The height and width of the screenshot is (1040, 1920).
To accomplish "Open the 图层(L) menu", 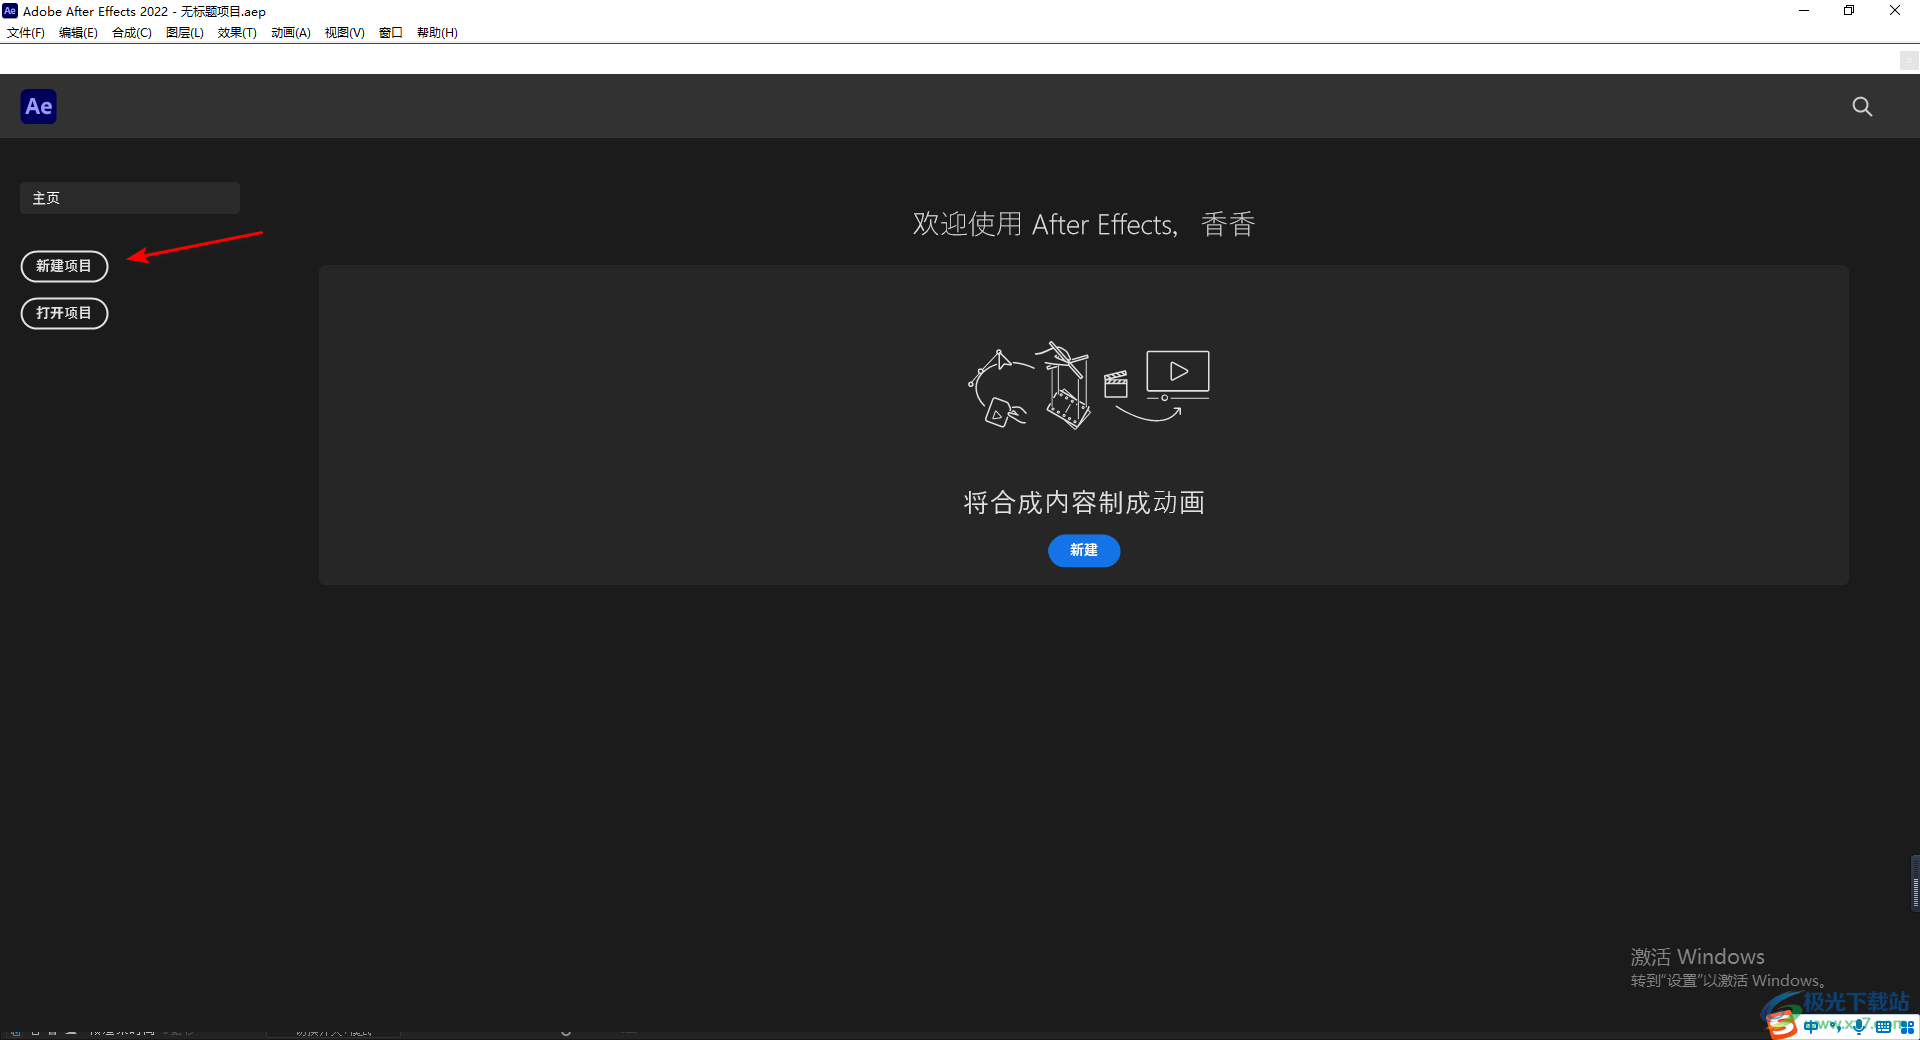I will point(185,33).
